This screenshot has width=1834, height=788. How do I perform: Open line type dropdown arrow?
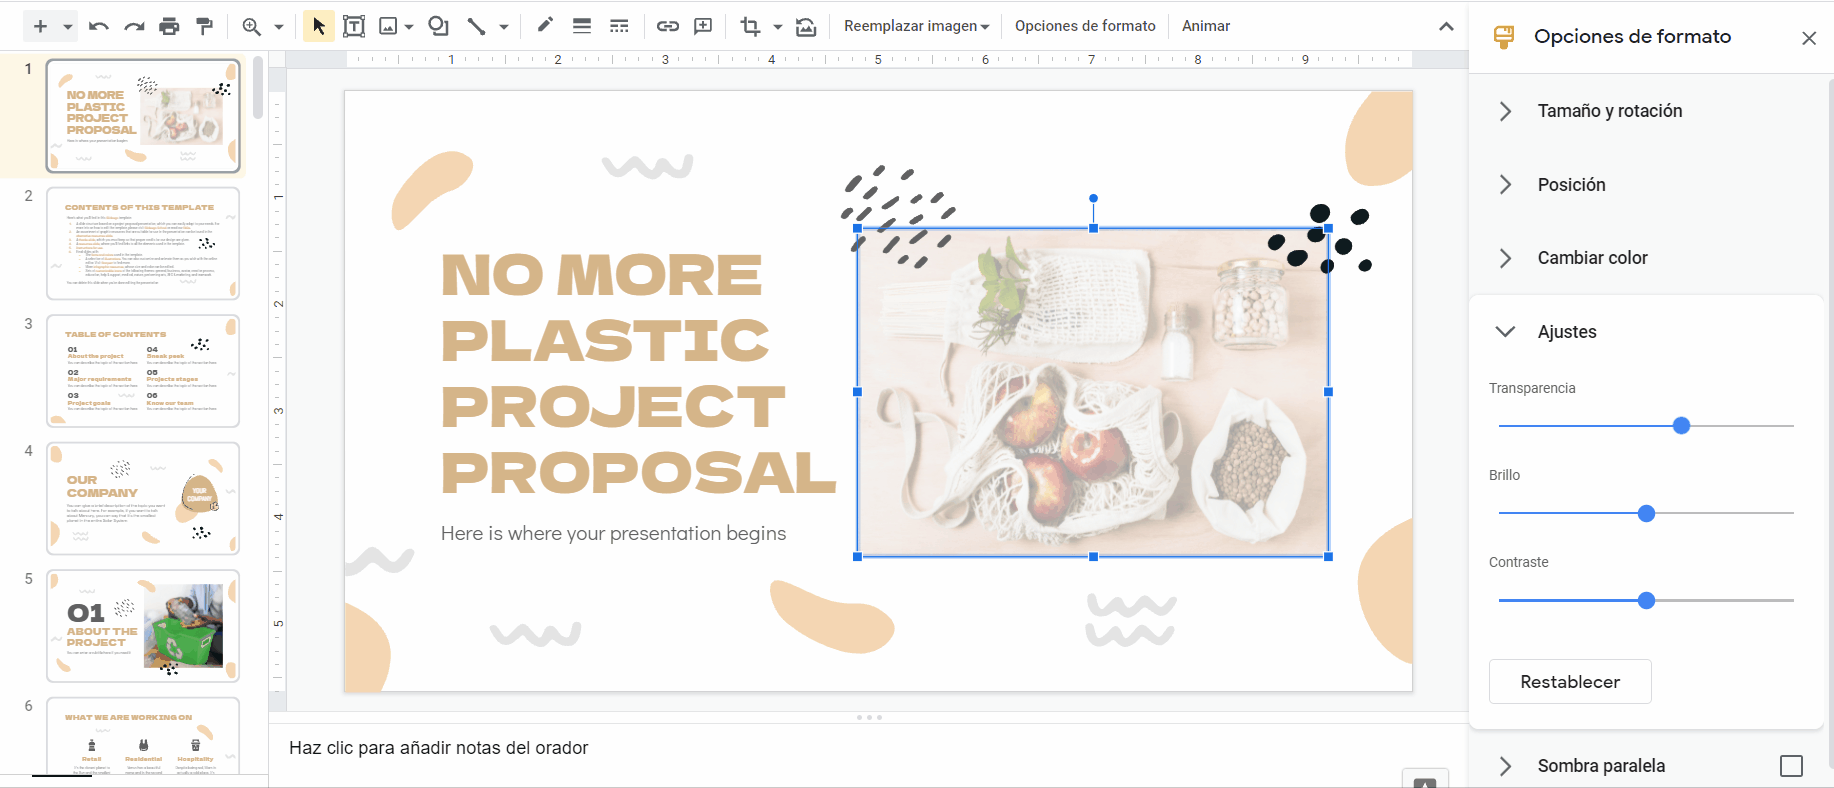click(x=504, y=27)
